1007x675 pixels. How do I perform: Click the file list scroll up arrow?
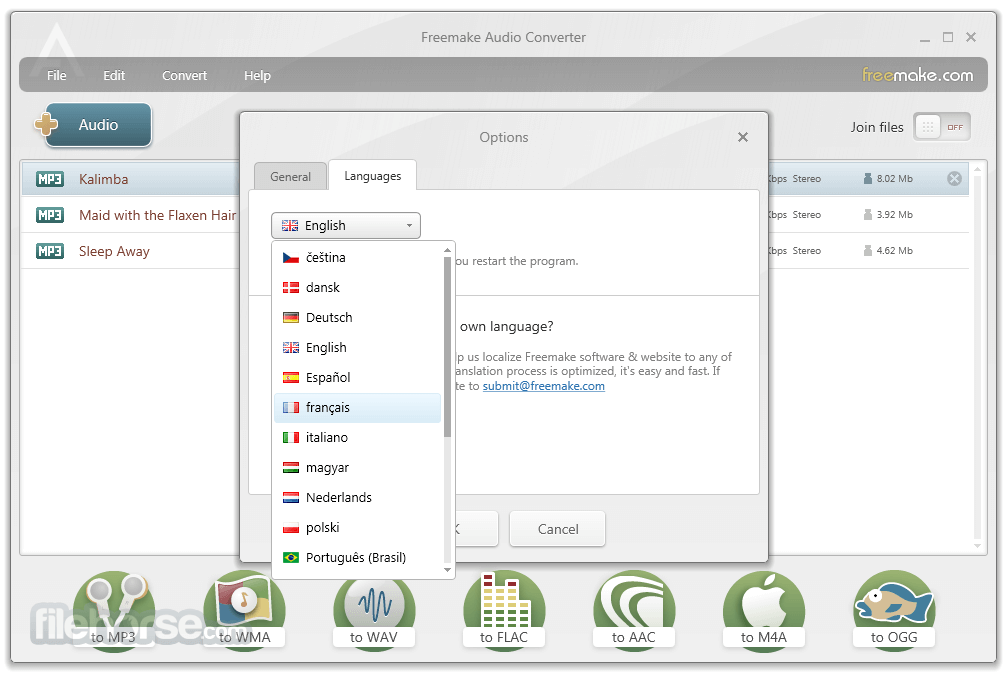coord(977,170)
